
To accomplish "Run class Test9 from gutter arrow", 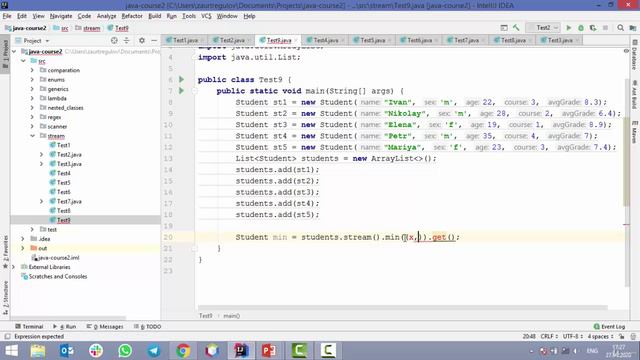I will pyautogui.click(x=181, y=80).
